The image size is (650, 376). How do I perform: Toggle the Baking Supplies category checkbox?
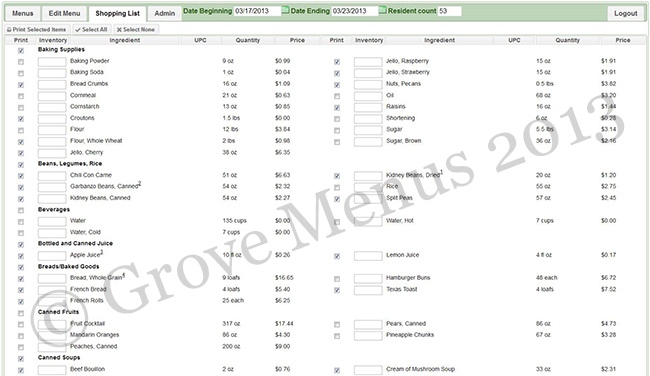[x=21, y=51]
